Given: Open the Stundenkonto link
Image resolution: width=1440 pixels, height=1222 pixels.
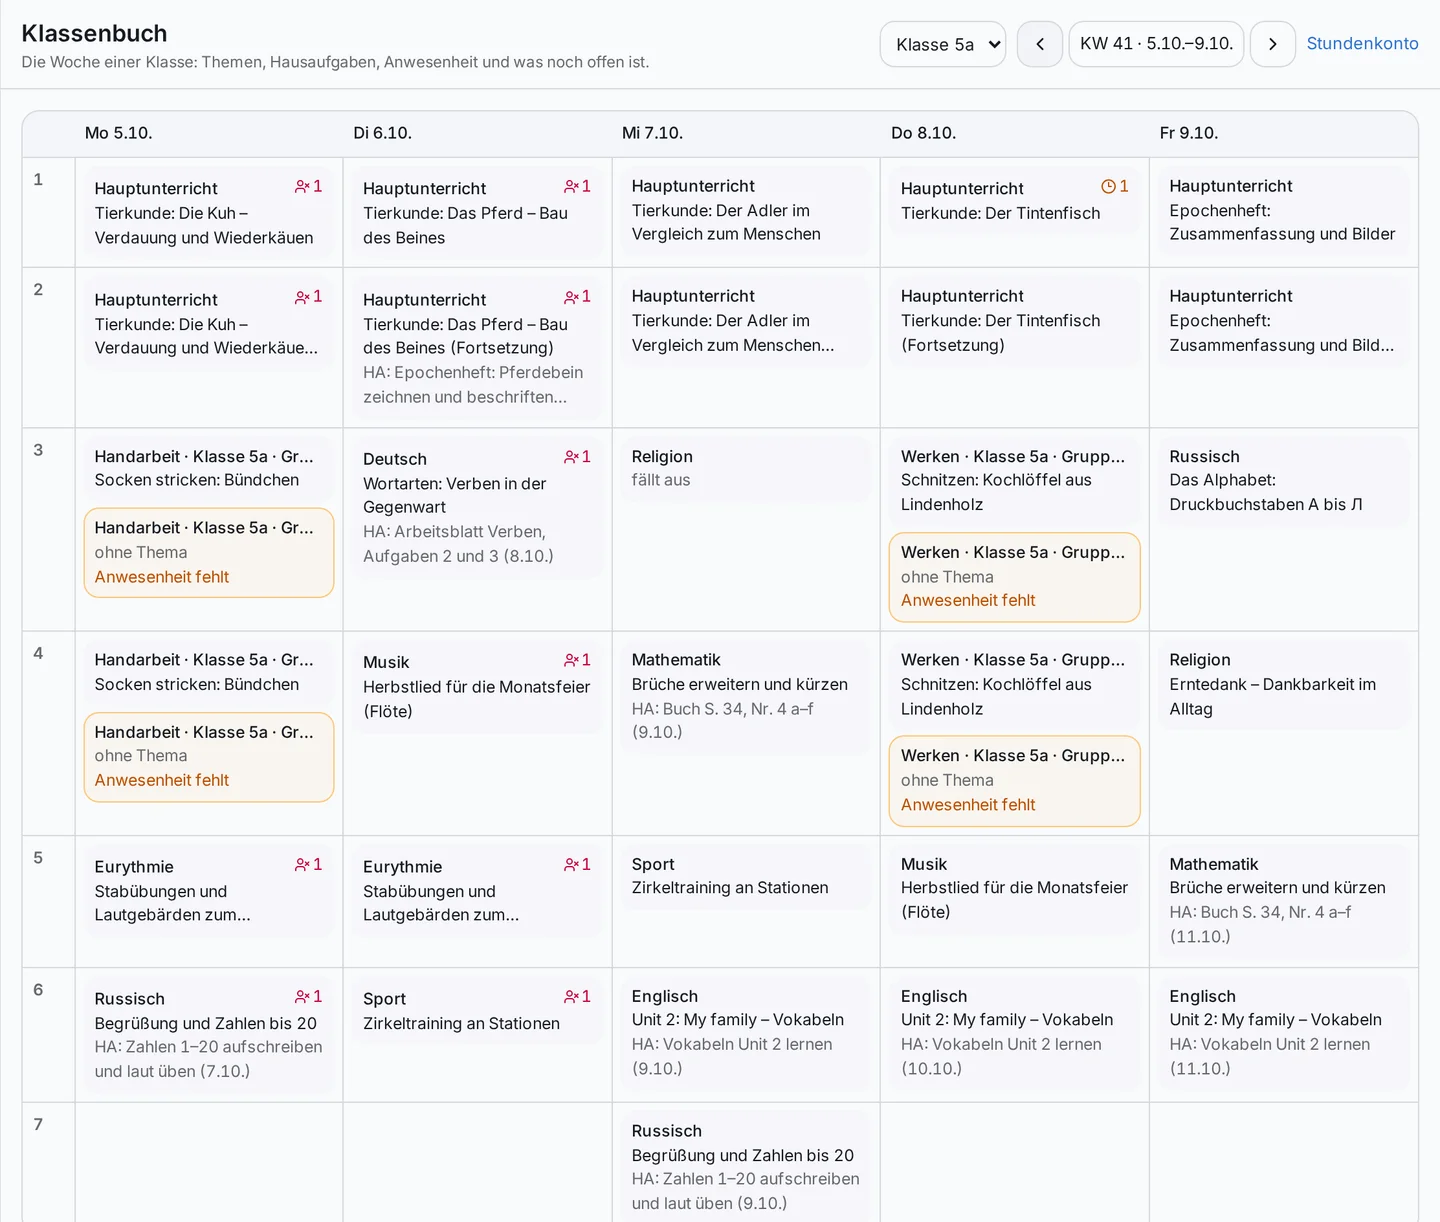Looking at the screenshot, I should pos(1362,44).
